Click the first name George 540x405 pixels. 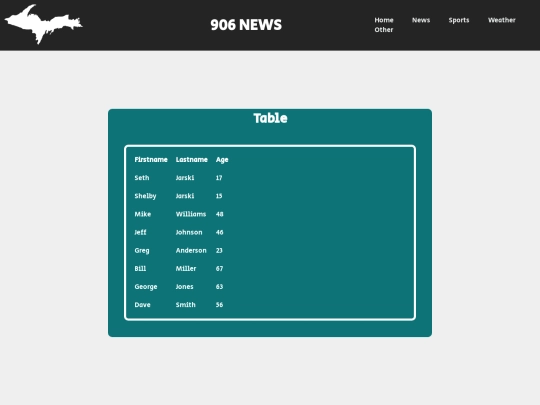[x=146, y=287]
